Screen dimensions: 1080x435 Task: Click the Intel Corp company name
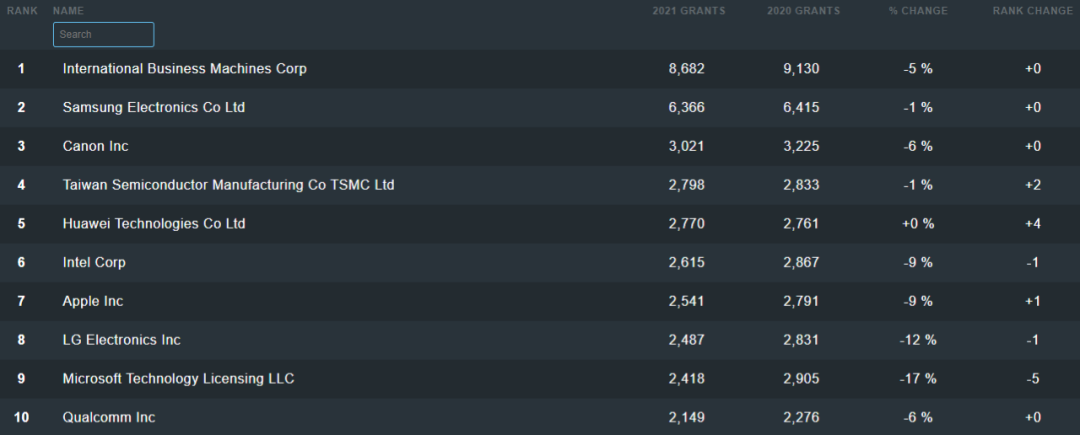click(94, 262)
